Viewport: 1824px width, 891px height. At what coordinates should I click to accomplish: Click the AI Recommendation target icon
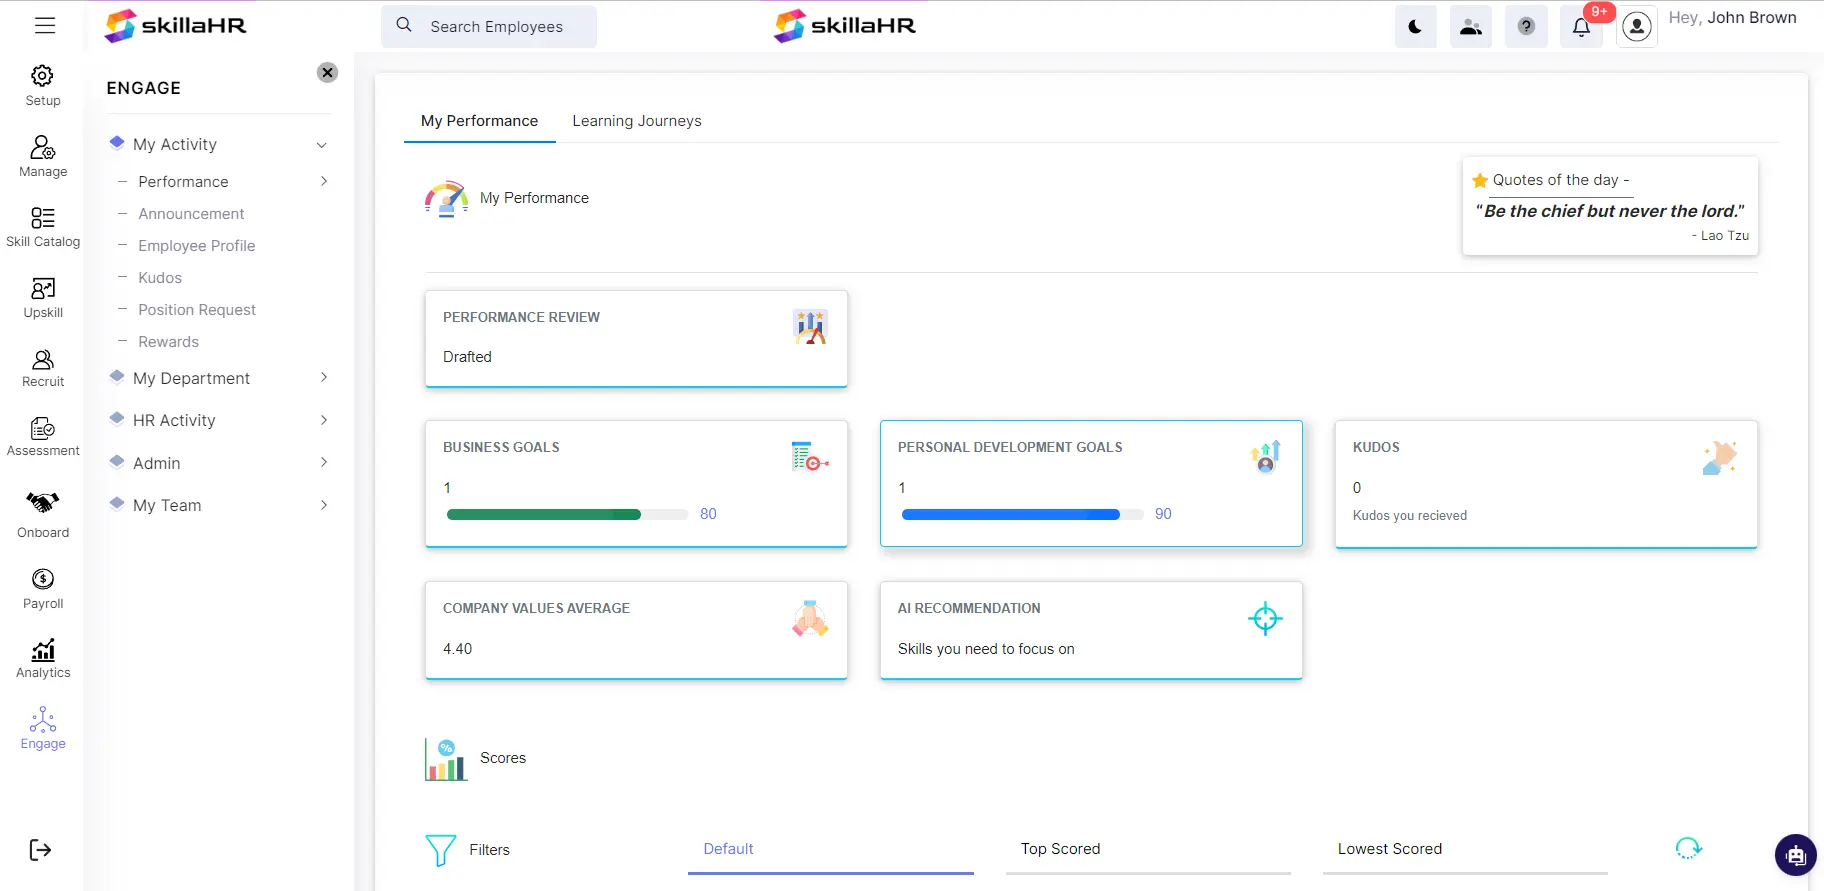(1265, 619)
